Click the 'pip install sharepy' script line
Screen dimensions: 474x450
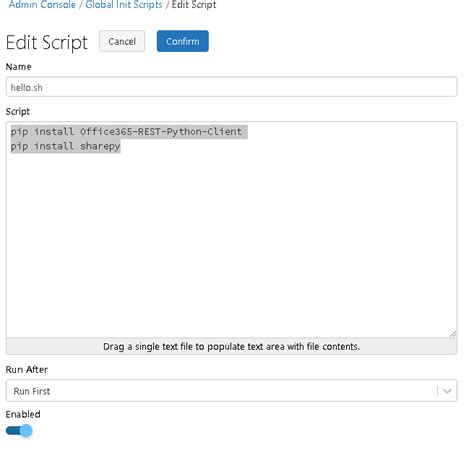point(65,146)
